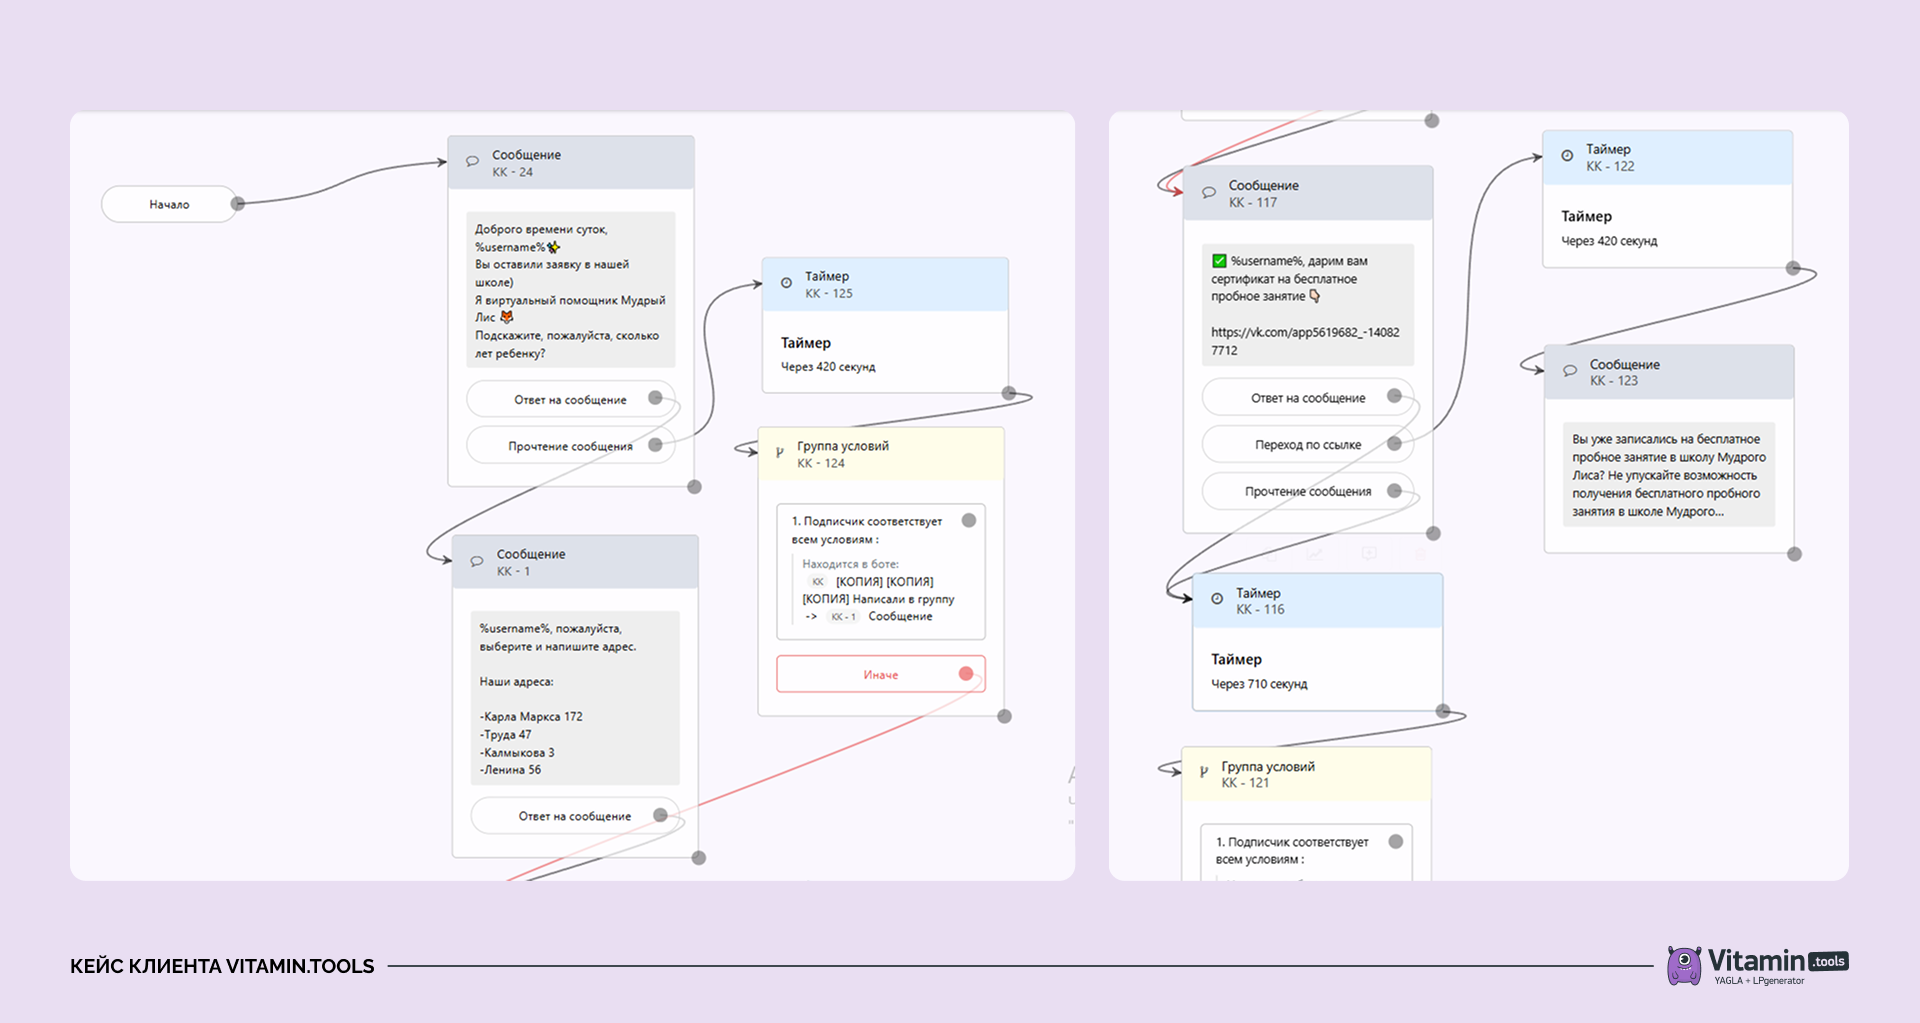Click the speech bubble icon of KK - 24
1920x1023 pixels.
point(473,161)
